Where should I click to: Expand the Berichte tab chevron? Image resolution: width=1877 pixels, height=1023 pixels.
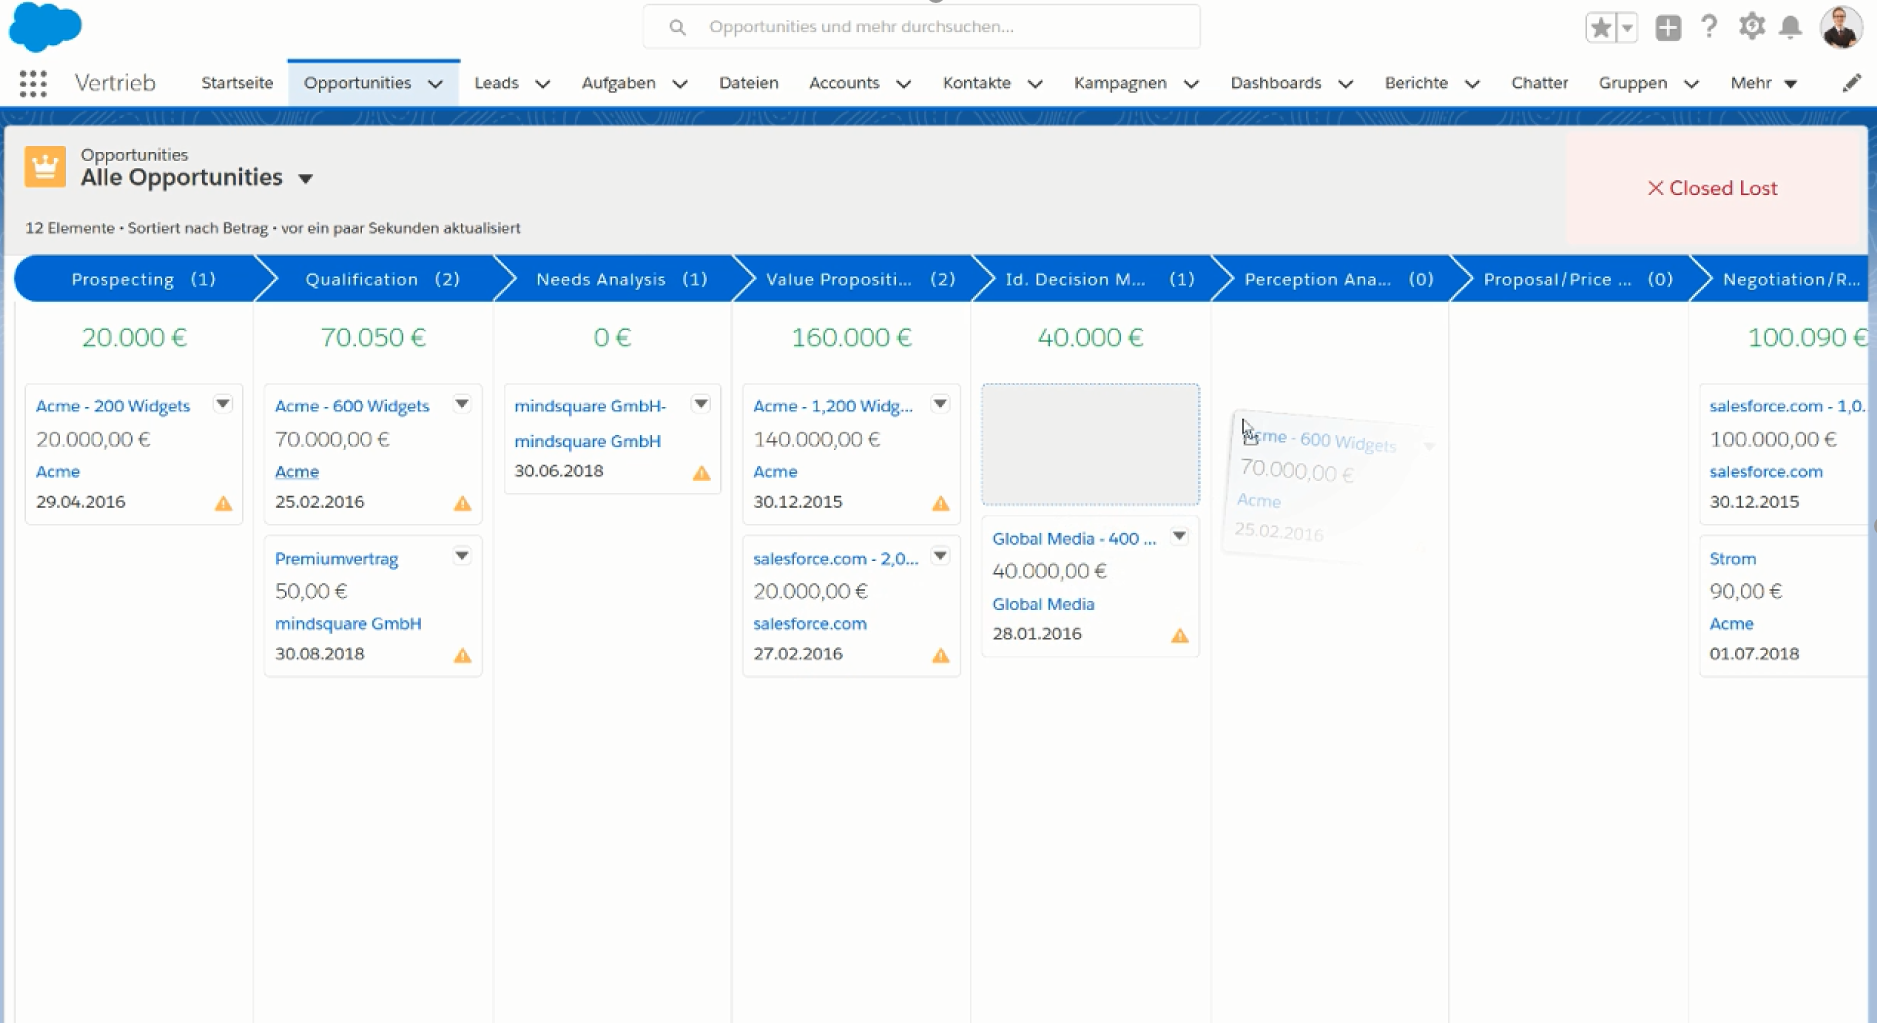[1472, 84]
